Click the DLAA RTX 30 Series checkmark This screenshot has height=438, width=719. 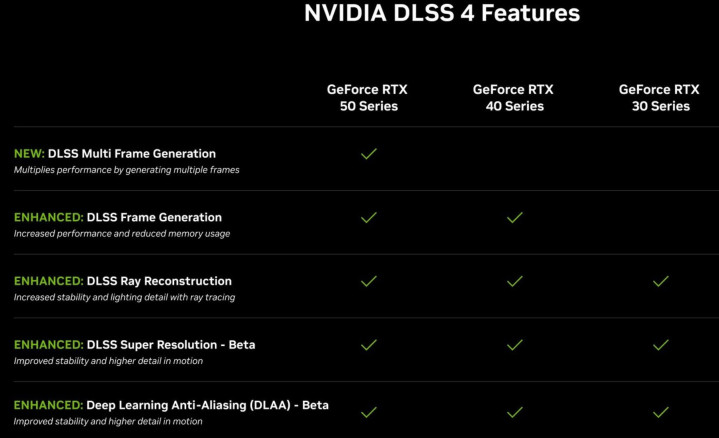(x=660, y=411)
